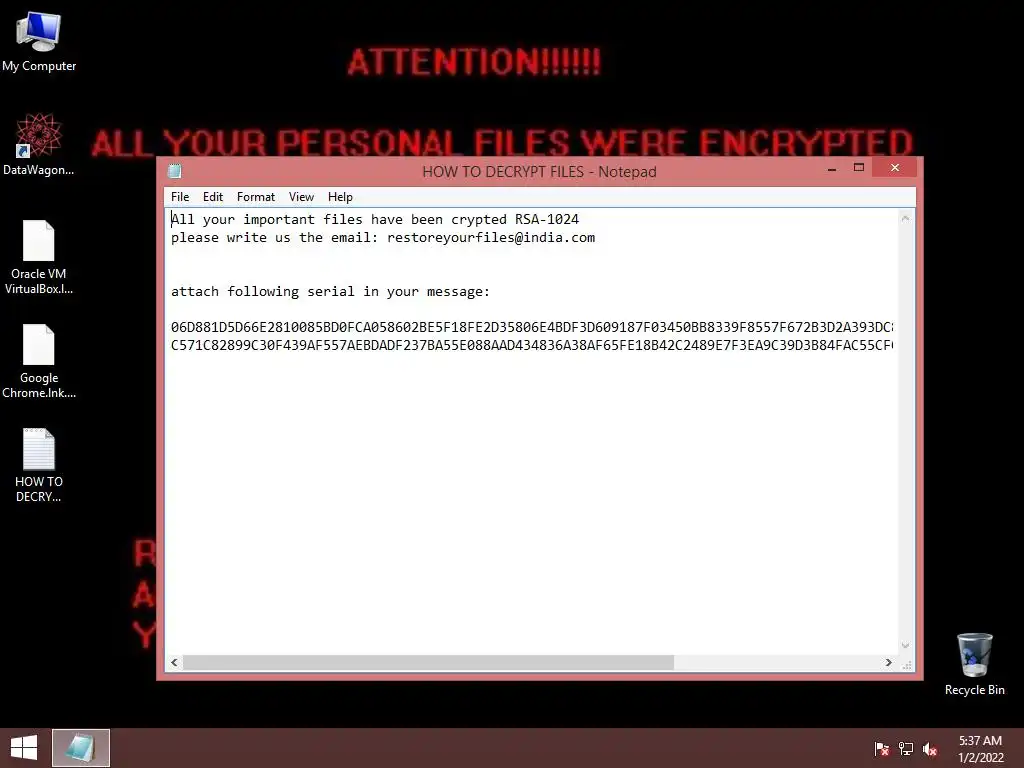1024x768 pixels.
Task: Select the Oracle VM VirtualBox desktop file
Action: click(x=39, y=257)
